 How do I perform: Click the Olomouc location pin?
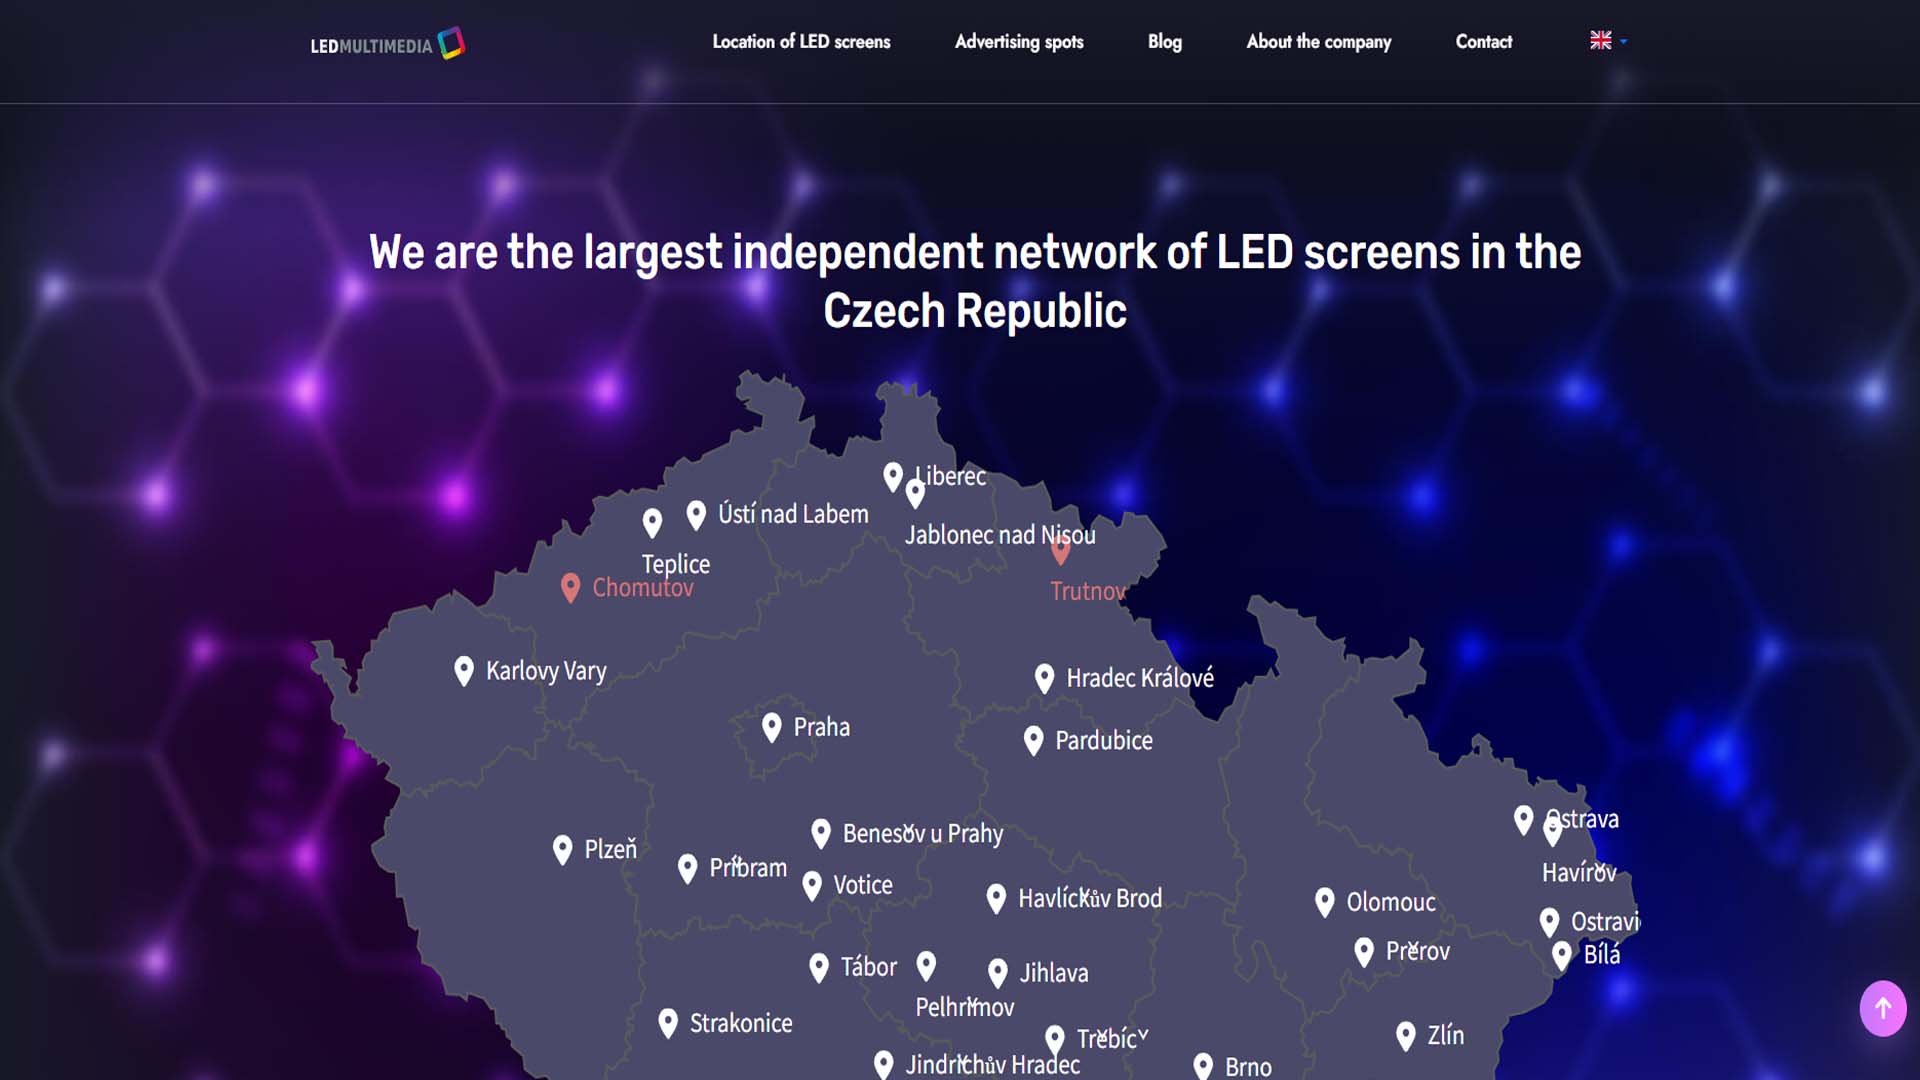click(1324, 902)
